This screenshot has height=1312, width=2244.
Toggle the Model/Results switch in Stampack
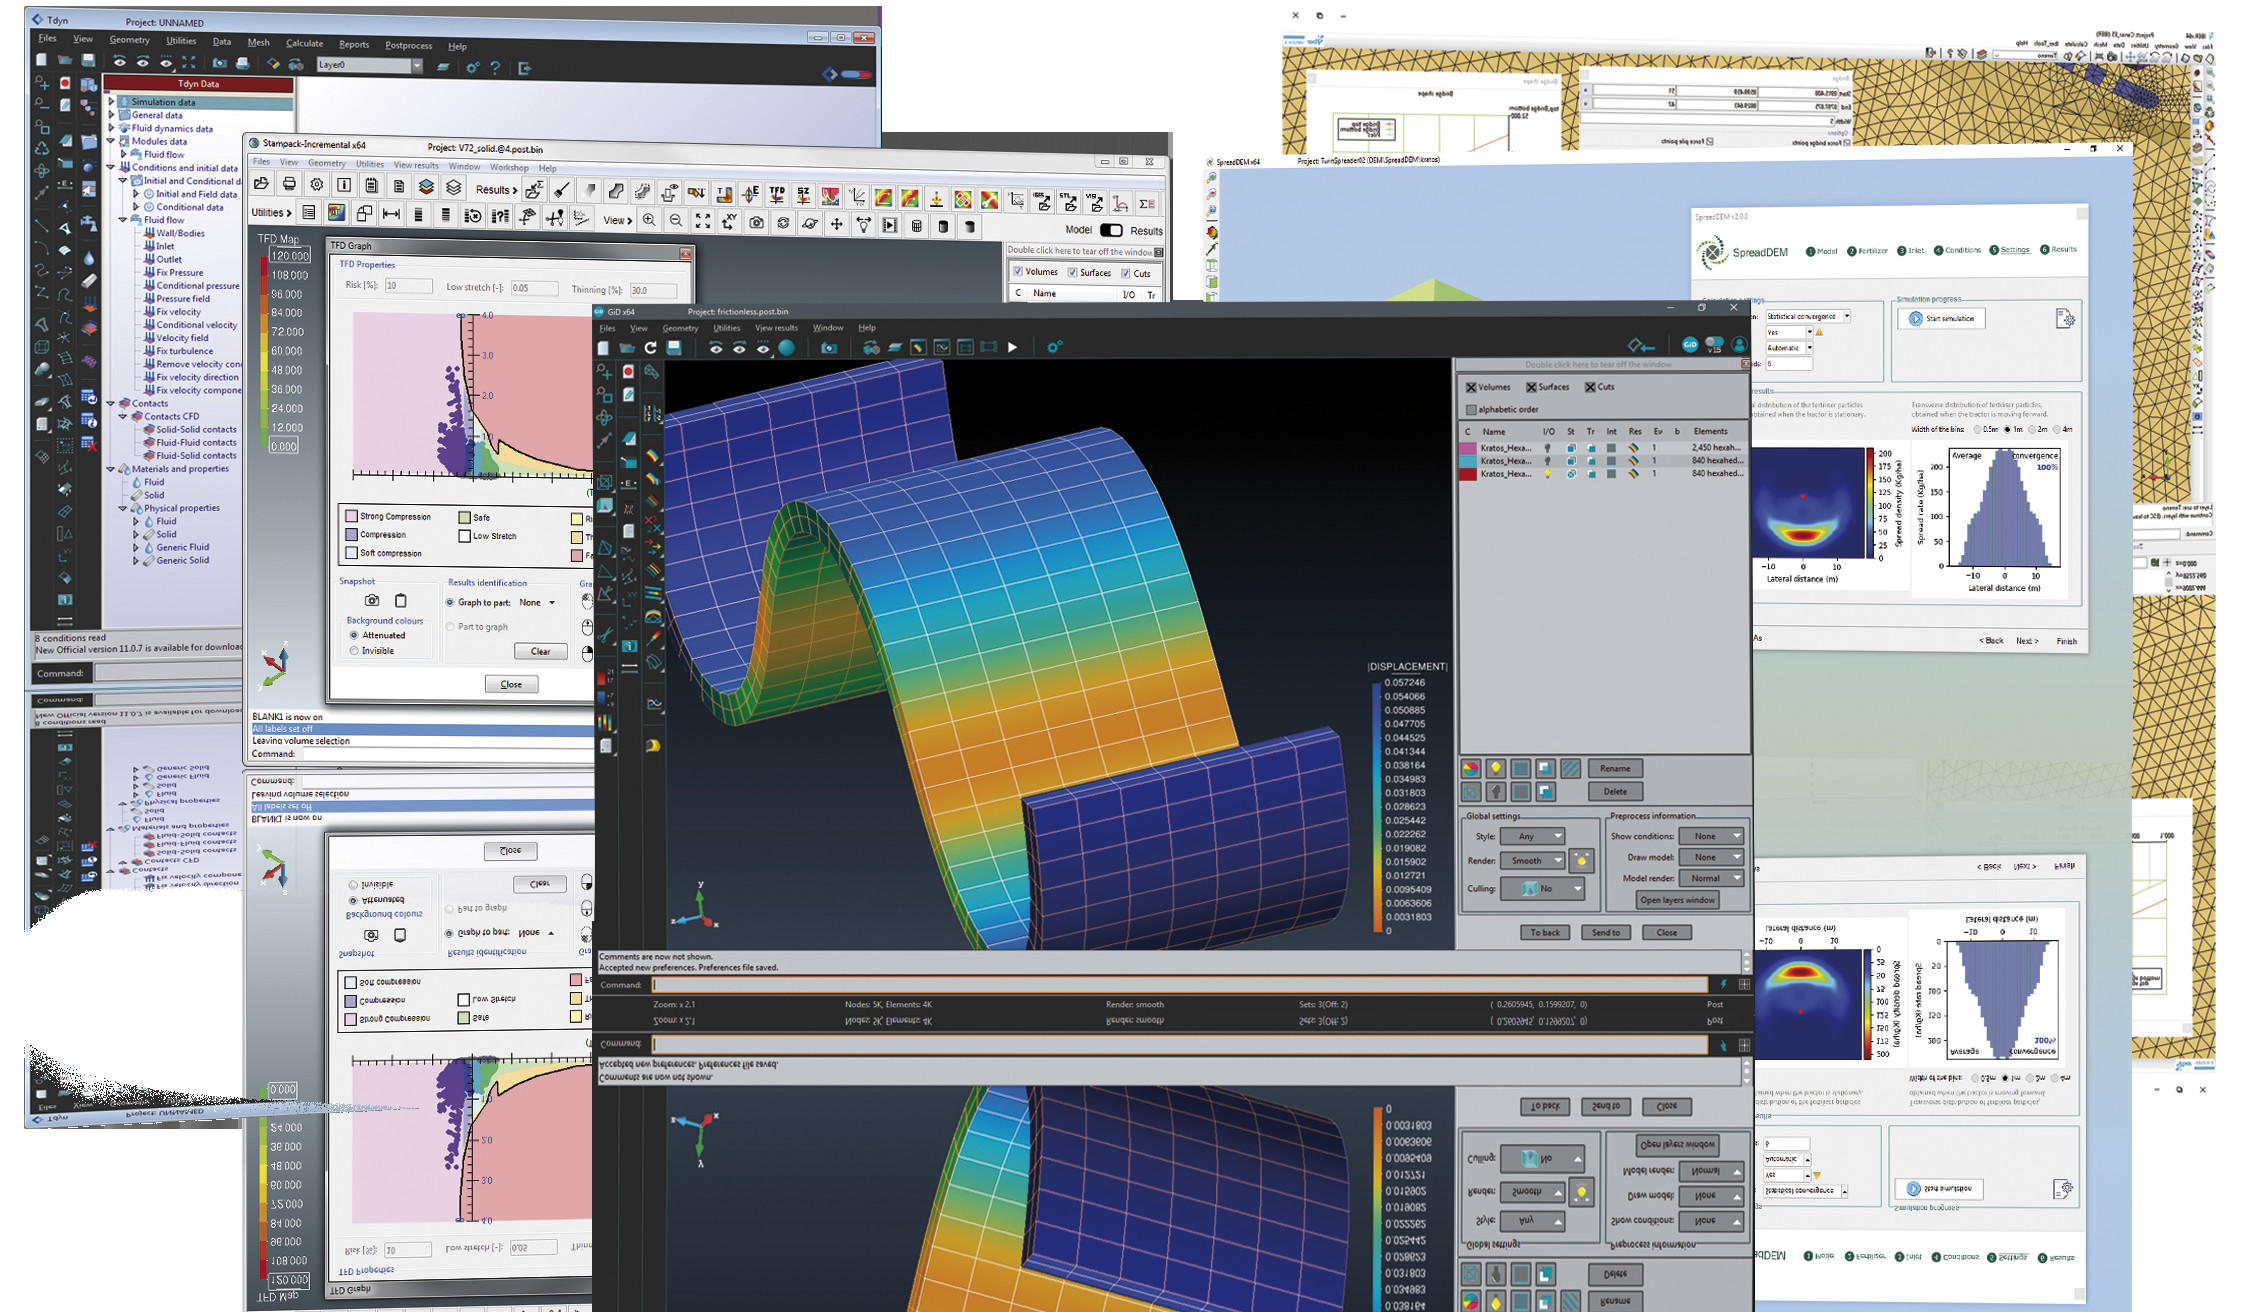tap(1111, 230)
